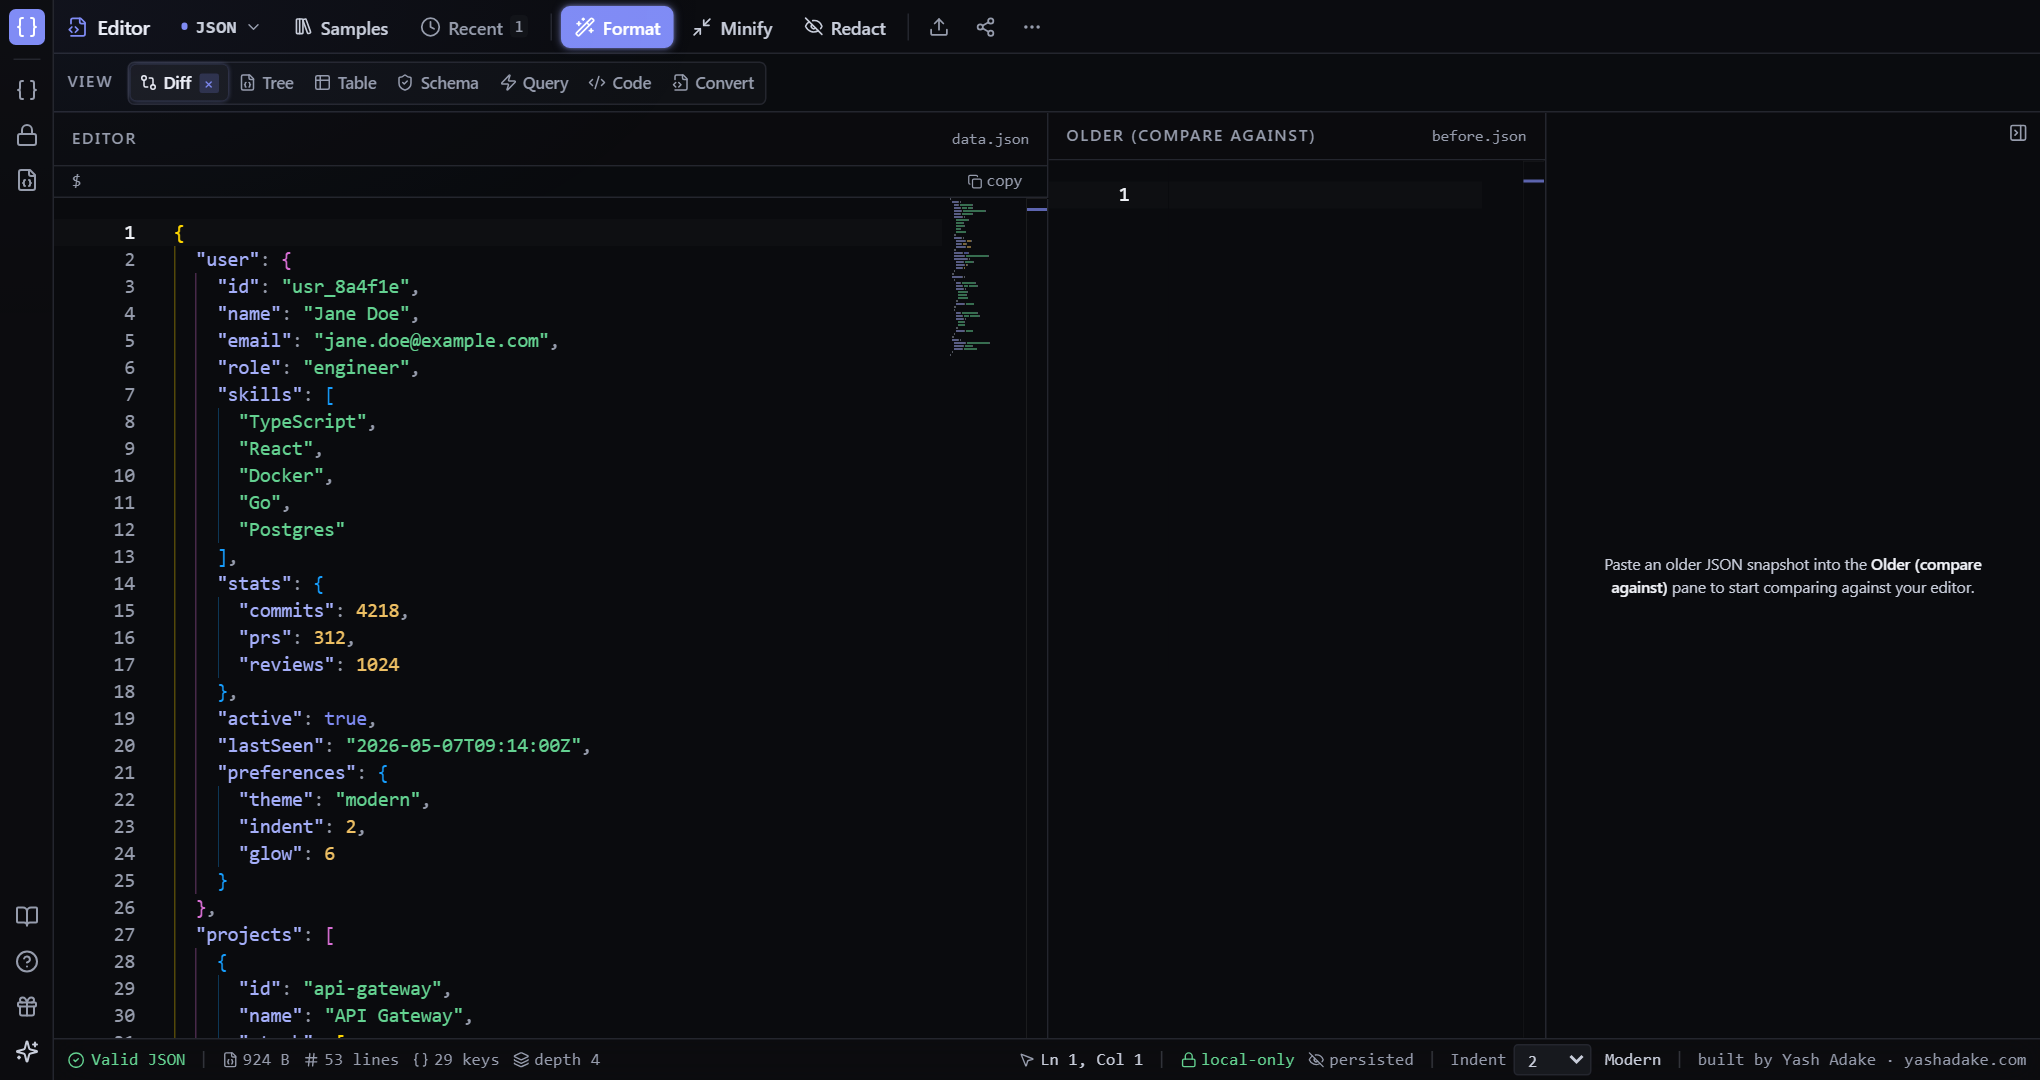The width and height of the screenshot is (2040, 1080).
Task: Open the help question-mark icon
Action: (x=27, y=961)
